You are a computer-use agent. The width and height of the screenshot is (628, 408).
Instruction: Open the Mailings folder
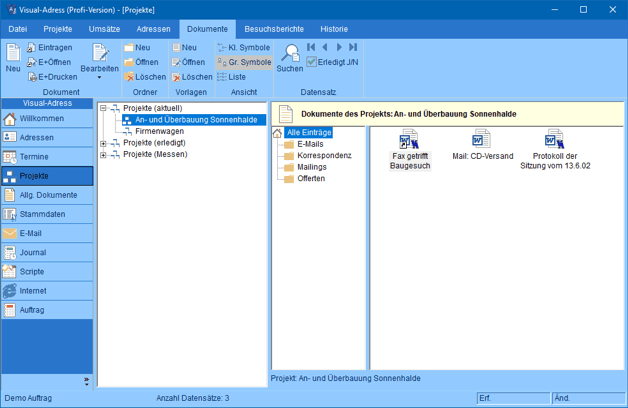312,167
